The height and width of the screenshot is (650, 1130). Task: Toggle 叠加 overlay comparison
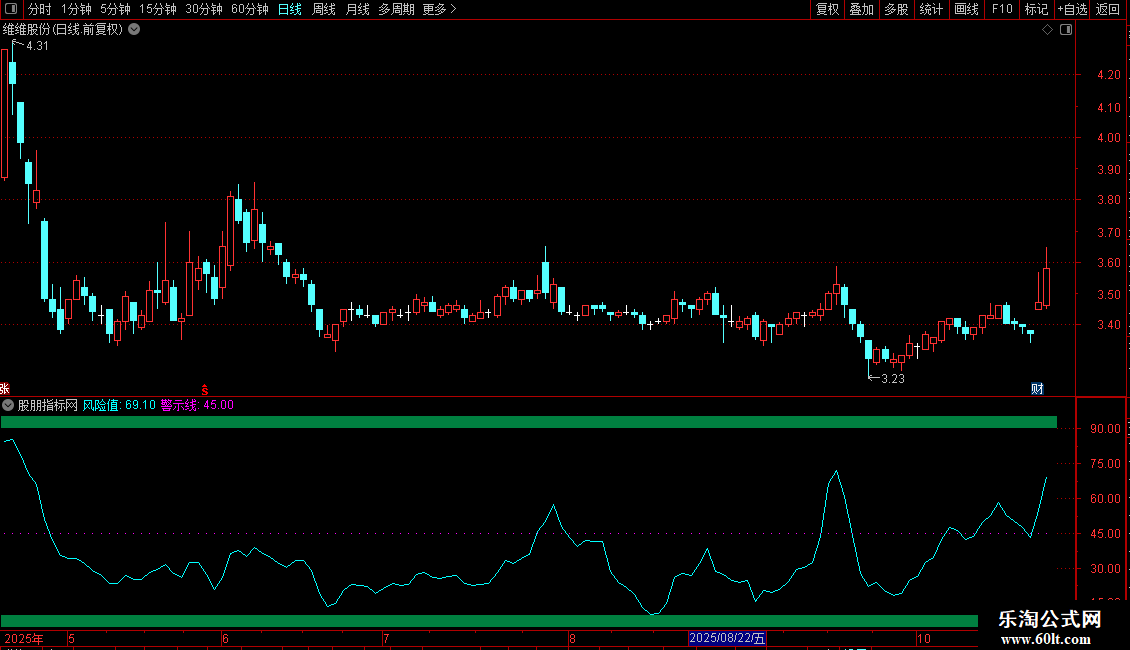tap(861, 9)
